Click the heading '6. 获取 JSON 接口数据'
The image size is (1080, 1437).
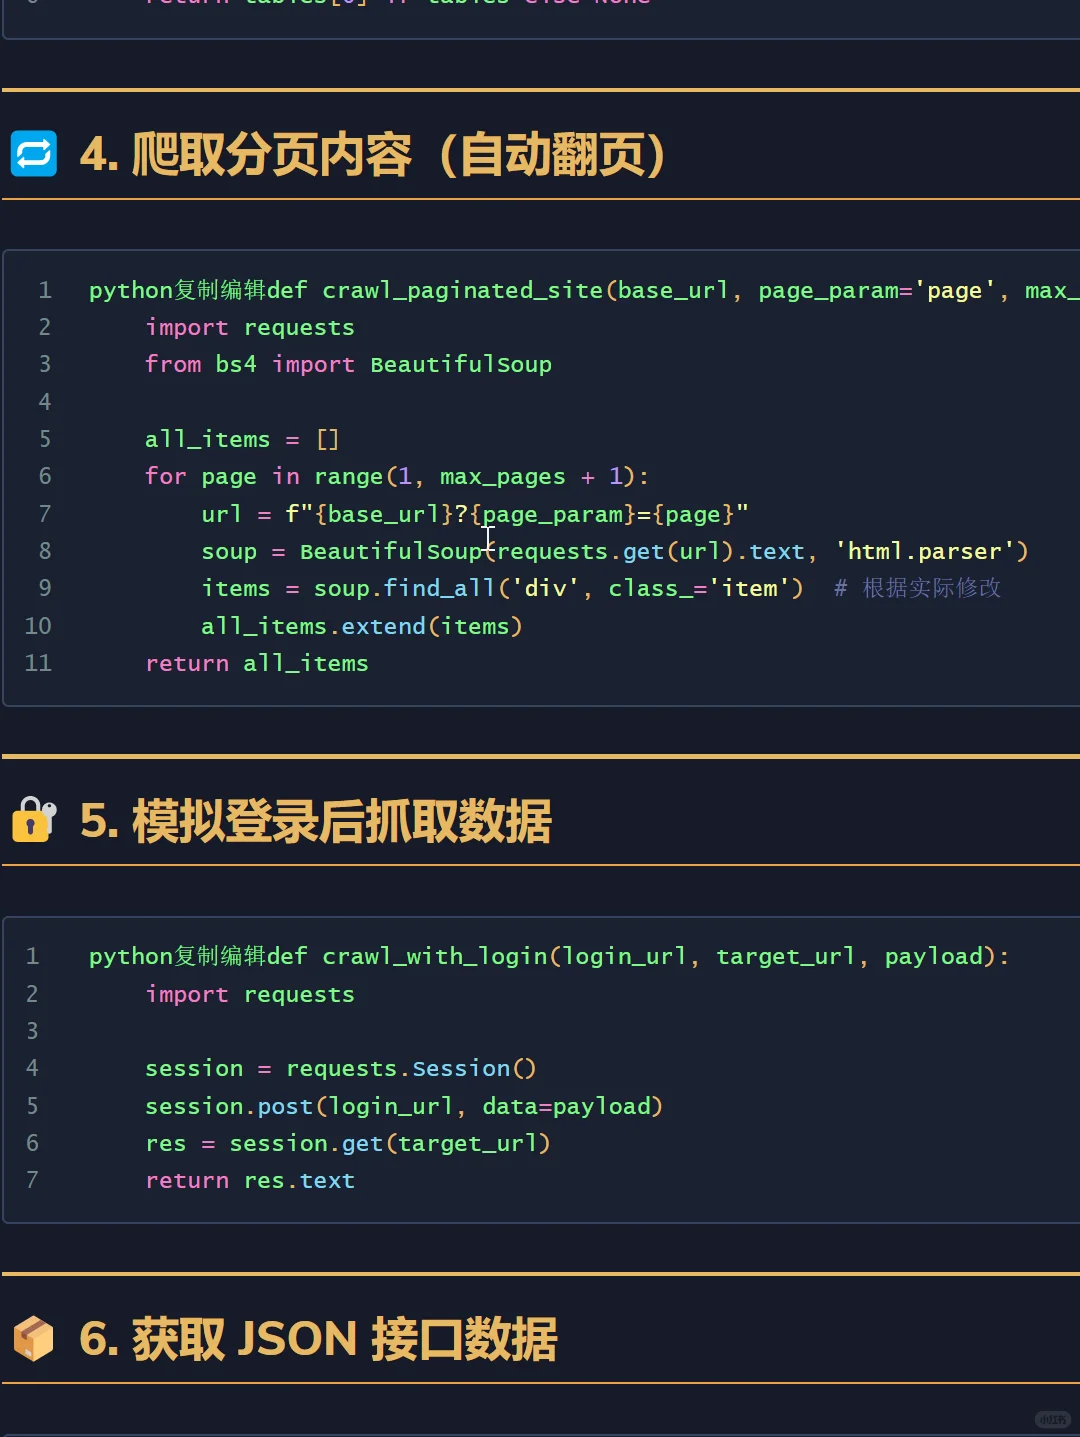[318, 1339]
